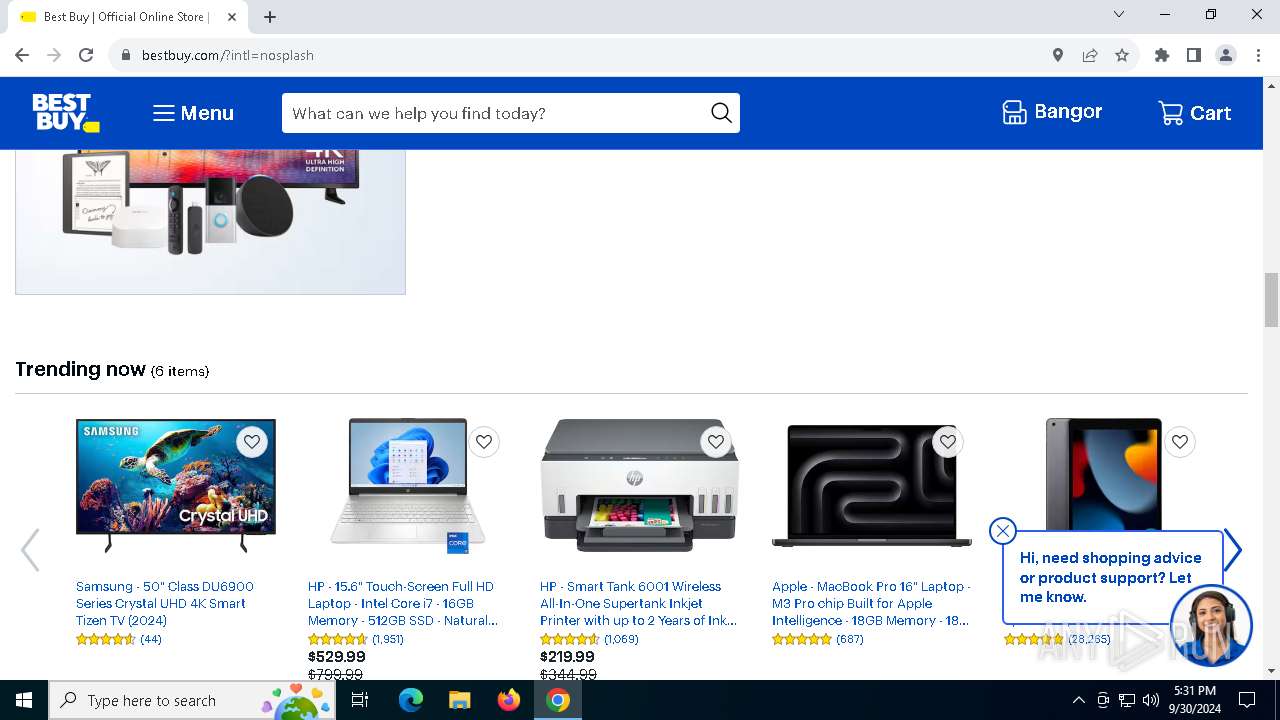The height and width of the screenshot is (720, 1280).
Task: Click the search magnifier icon
Action: [721, 113]
